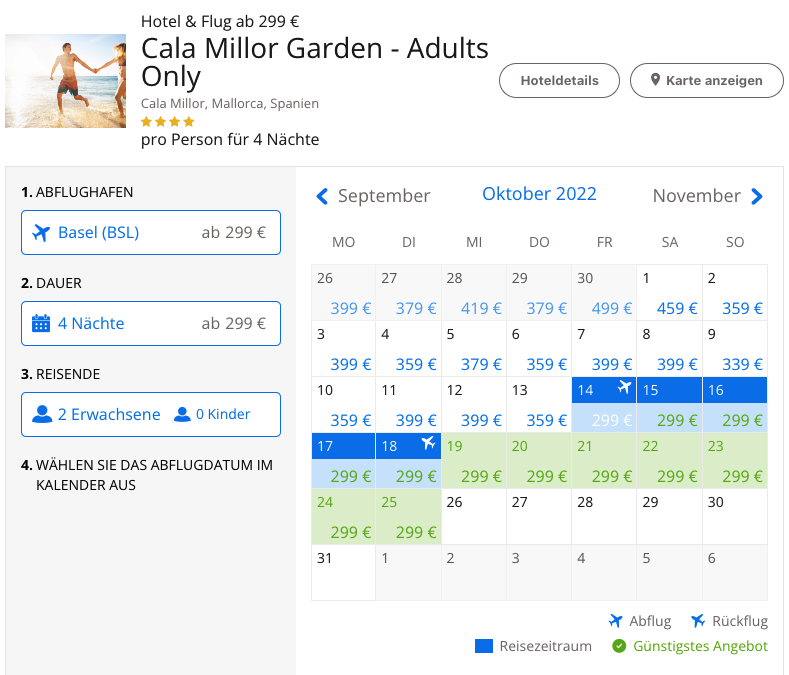The image size is (789, 675).
Task: Click the blue Reisezeitraum legend swatch
Action: [x=484, y=646]
